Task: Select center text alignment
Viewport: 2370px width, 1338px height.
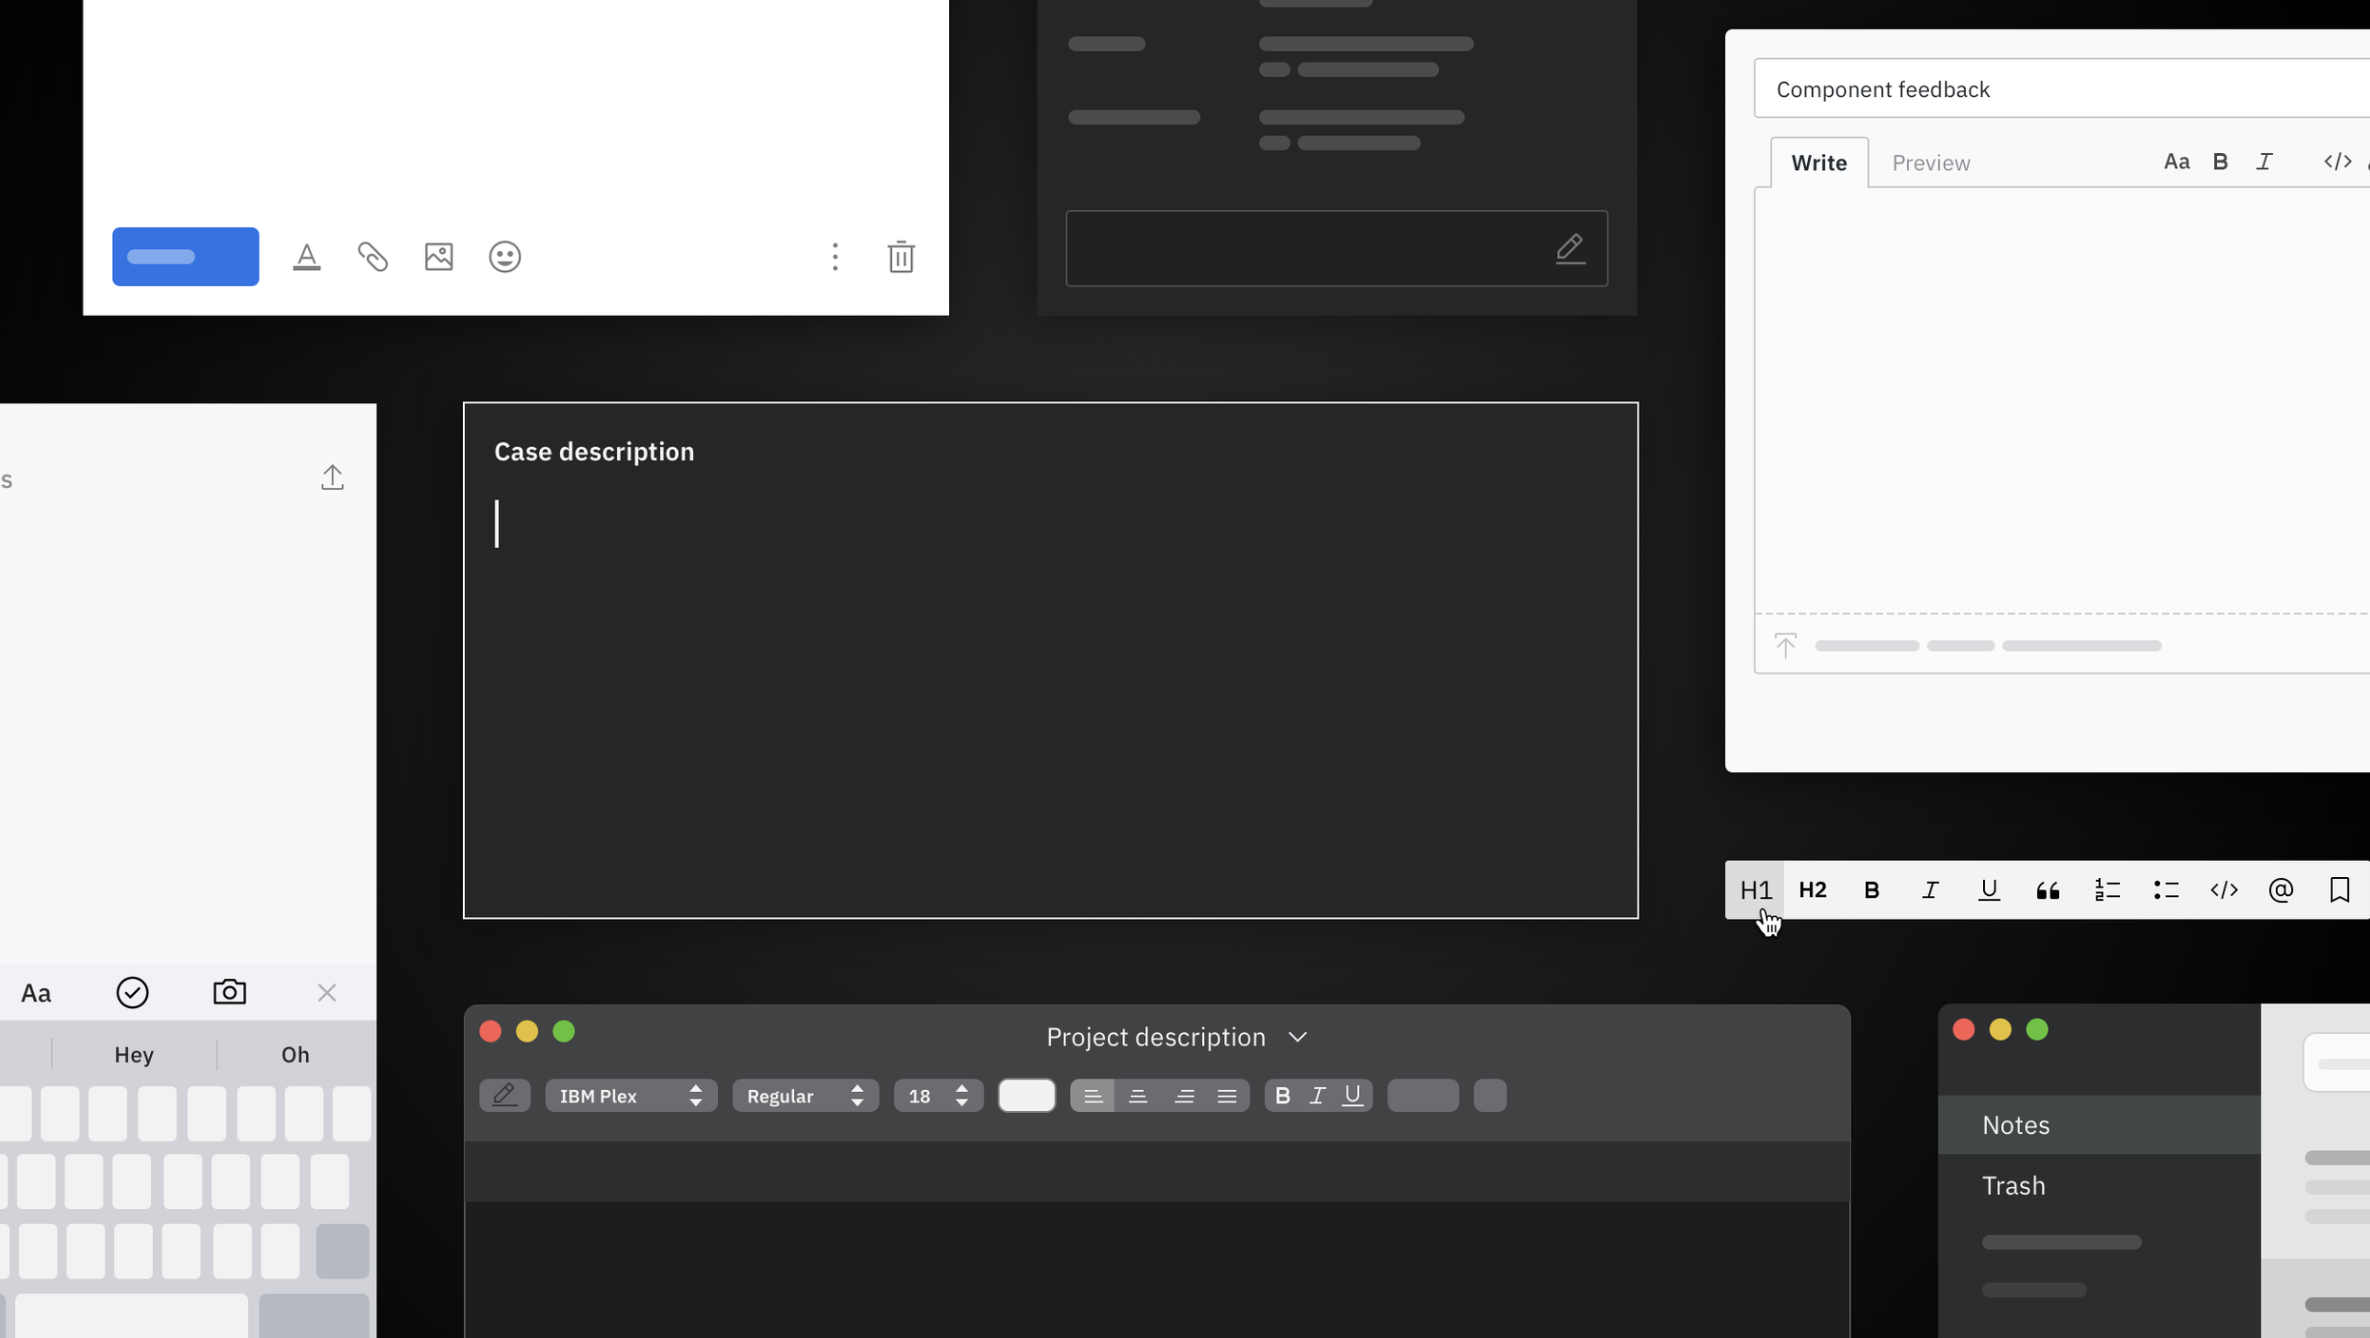Action: click(1137, 1096)
